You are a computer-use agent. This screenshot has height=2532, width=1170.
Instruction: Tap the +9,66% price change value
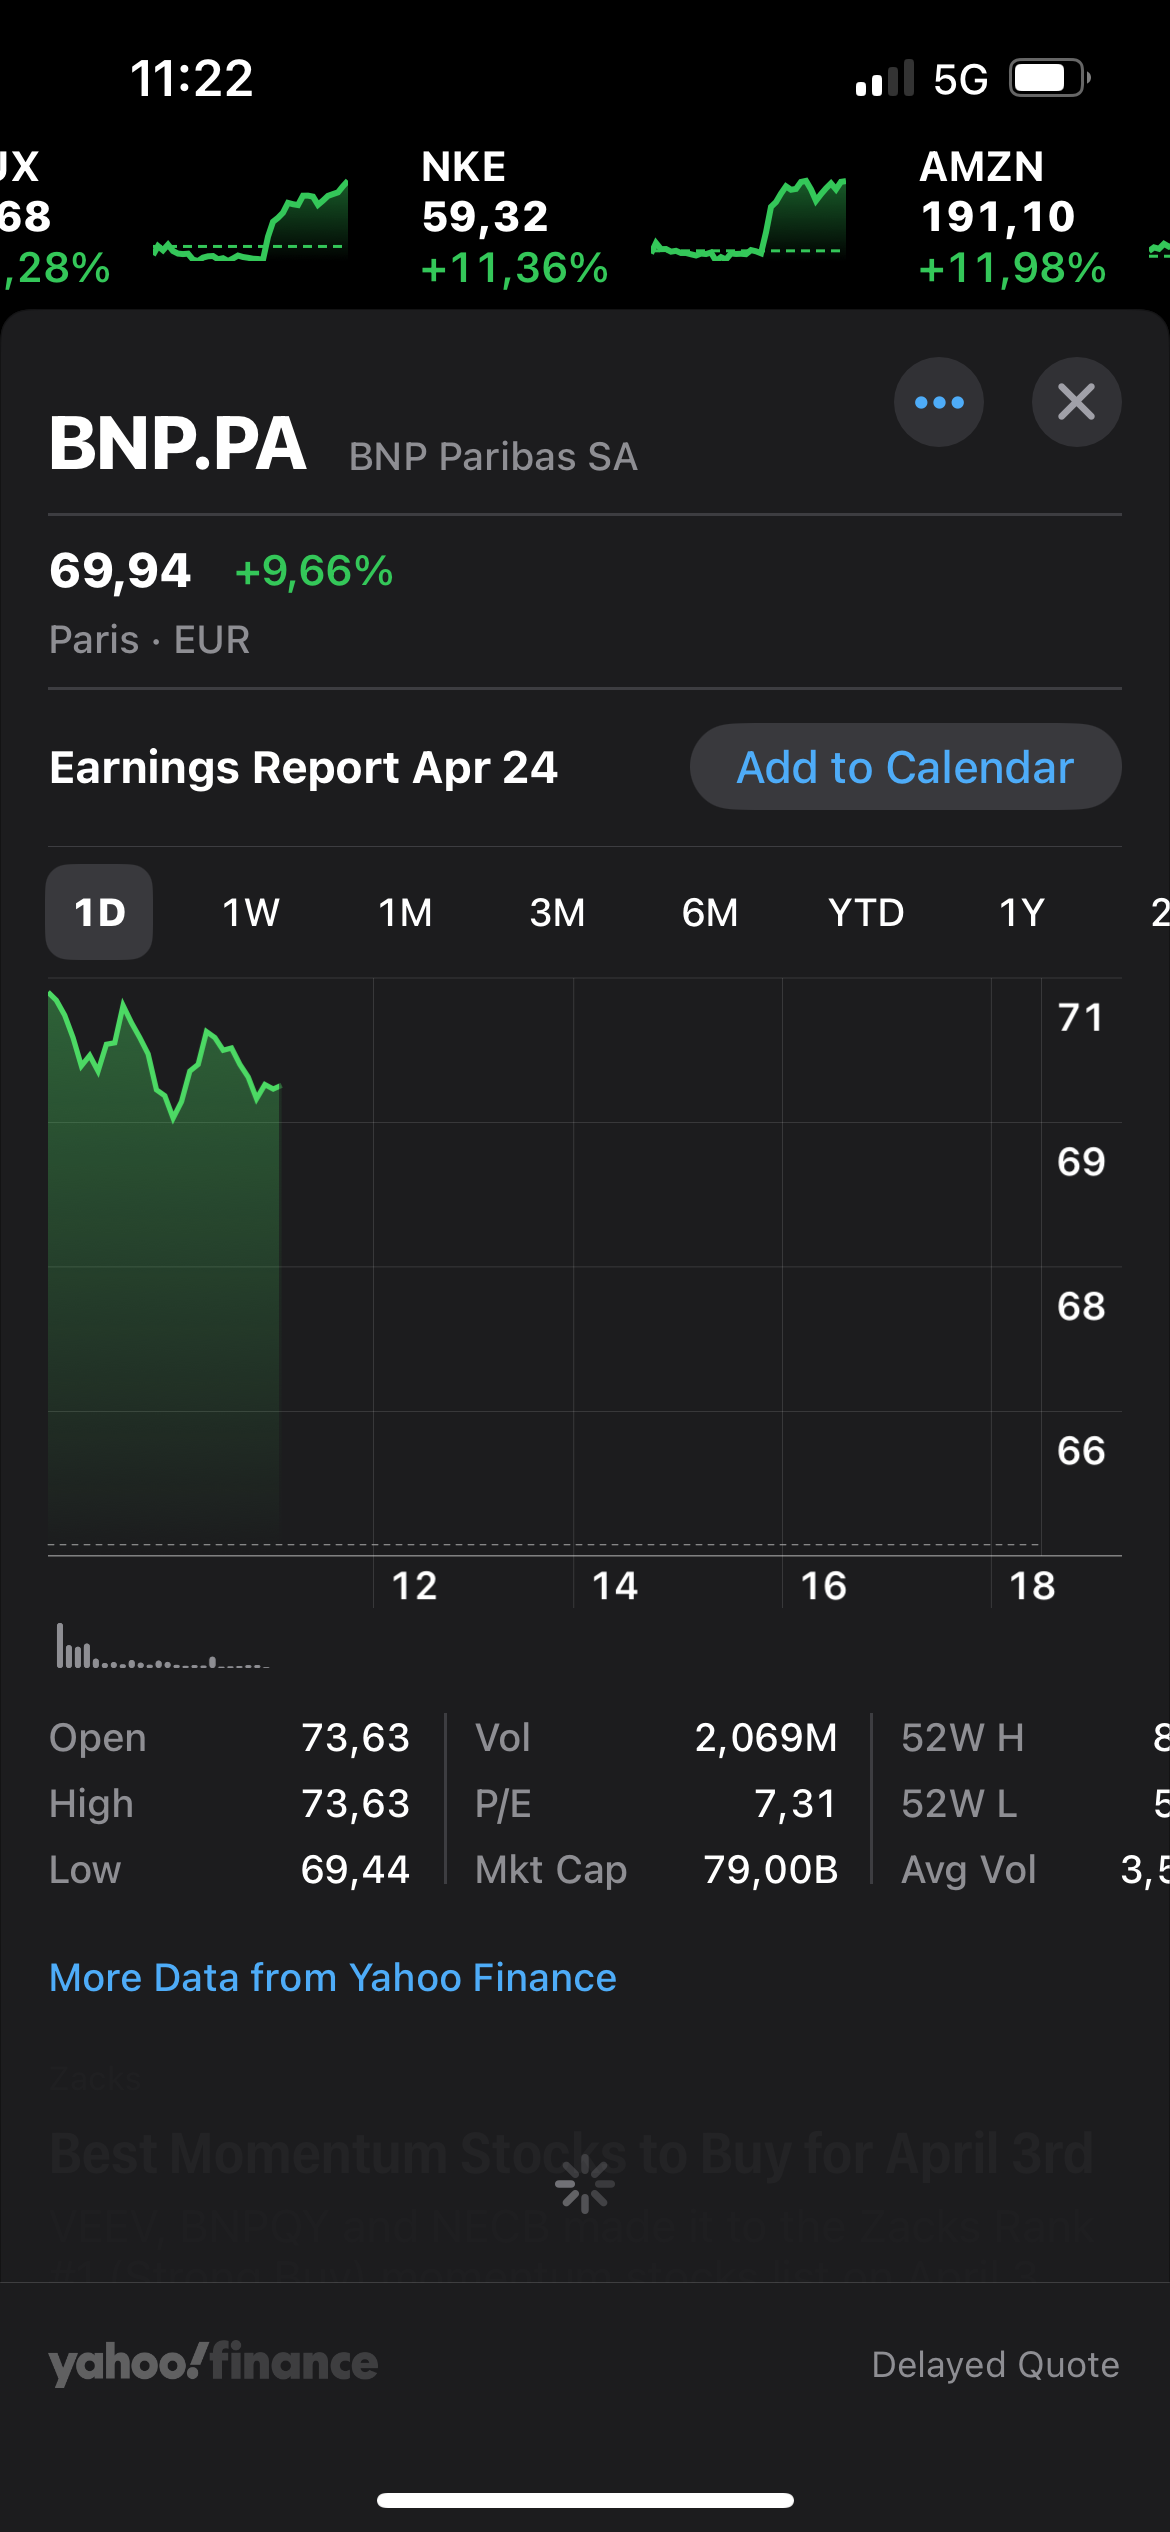[313, 571]
